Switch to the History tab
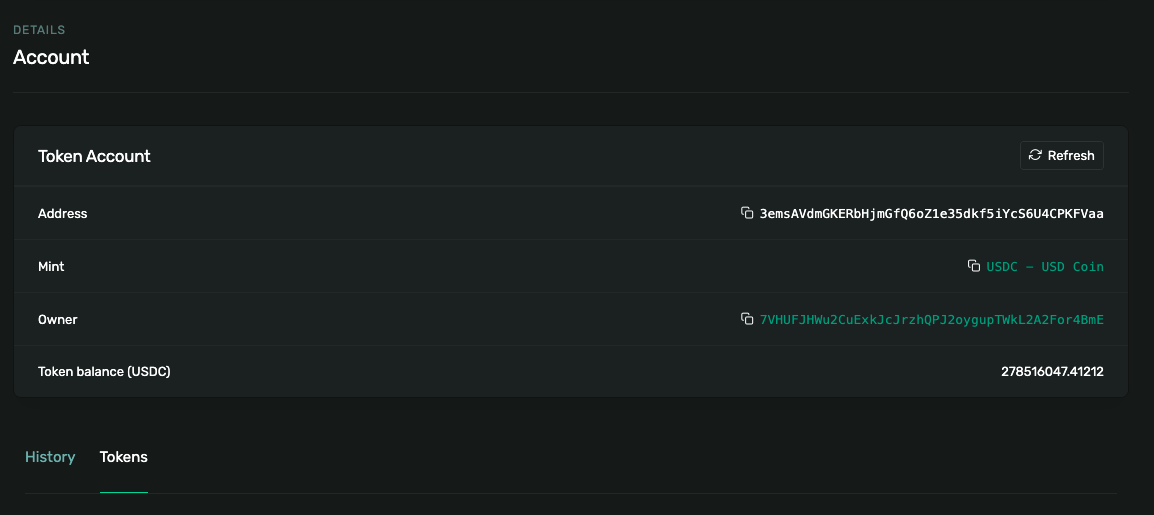 [50, 457]
